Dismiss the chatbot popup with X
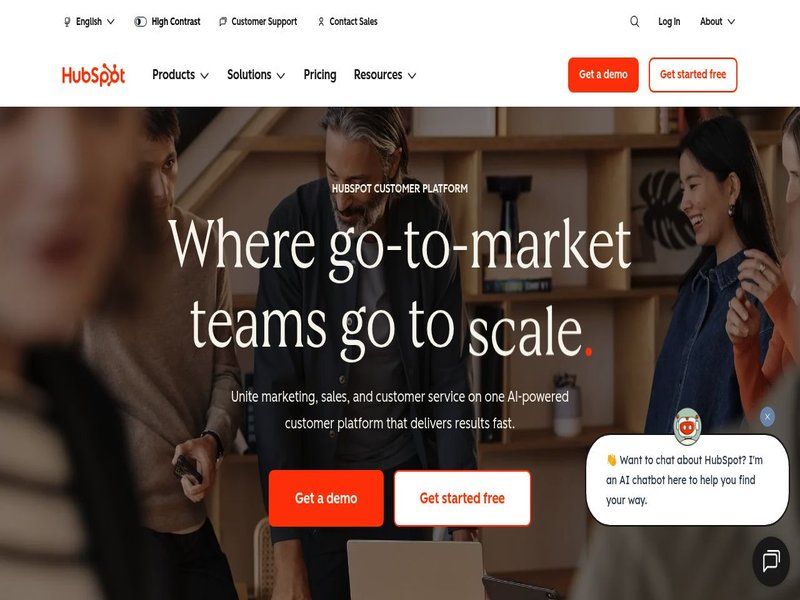Viewport: 800px width, 600px height. (x=767, y=417)
